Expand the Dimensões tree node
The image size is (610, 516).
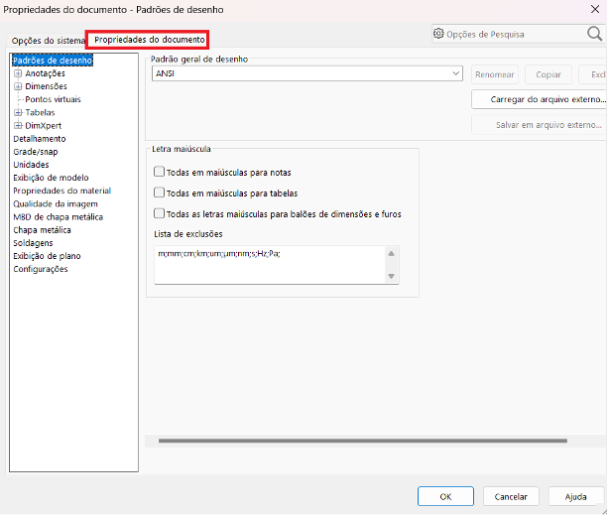(17, 87)
